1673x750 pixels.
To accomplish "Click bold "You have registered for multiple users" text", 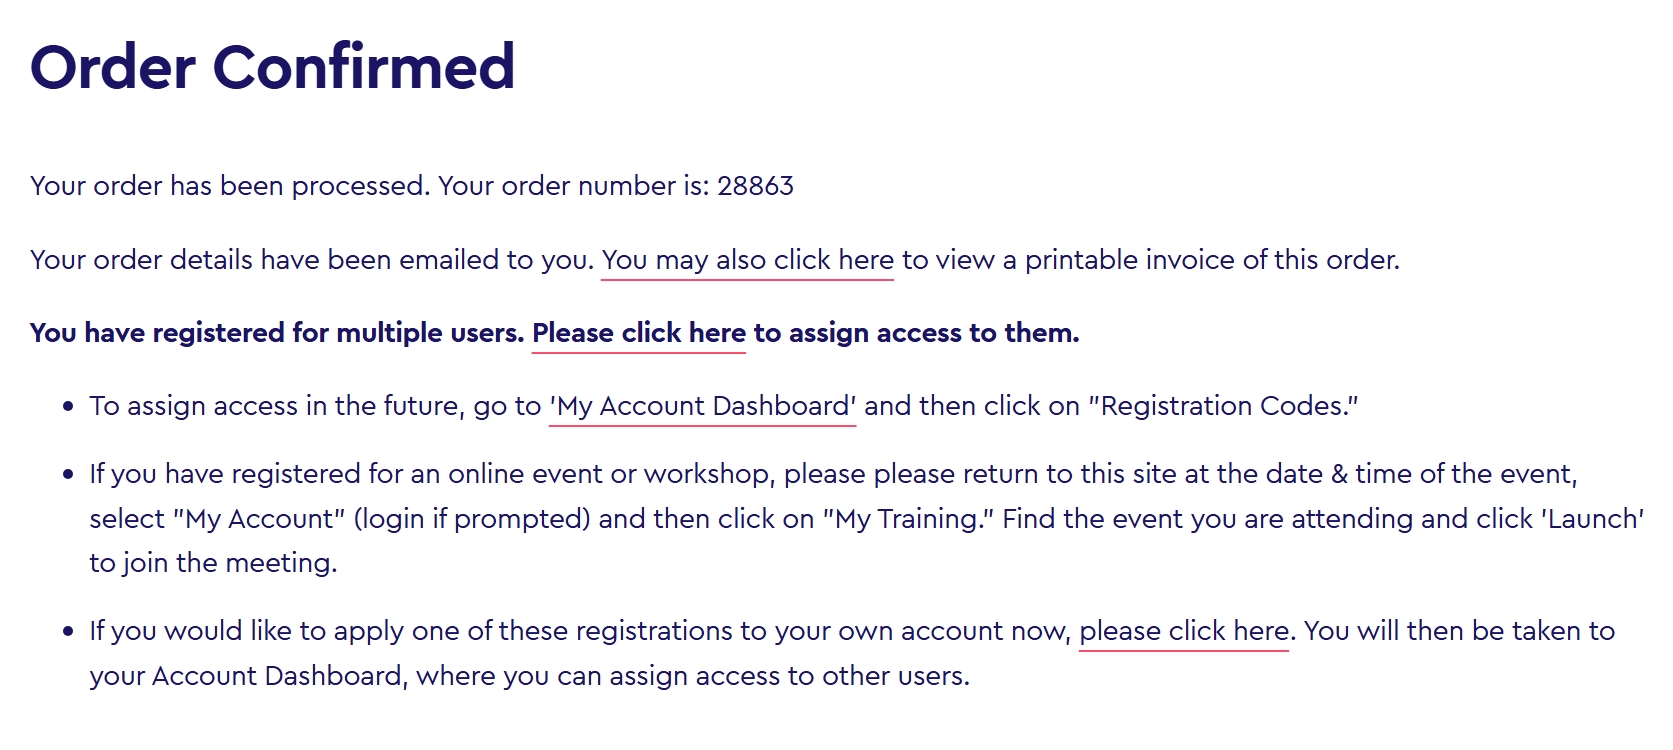I will (x=276, y=333).
